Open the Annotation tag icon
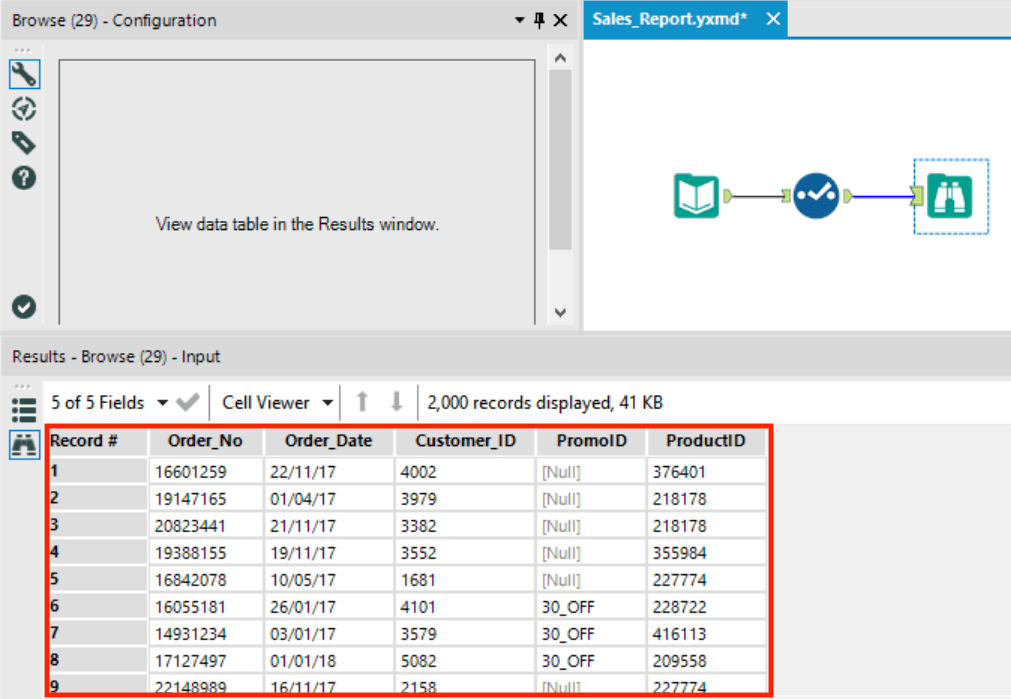Screen dimensions: 1011x699 [x=23, y=143]
